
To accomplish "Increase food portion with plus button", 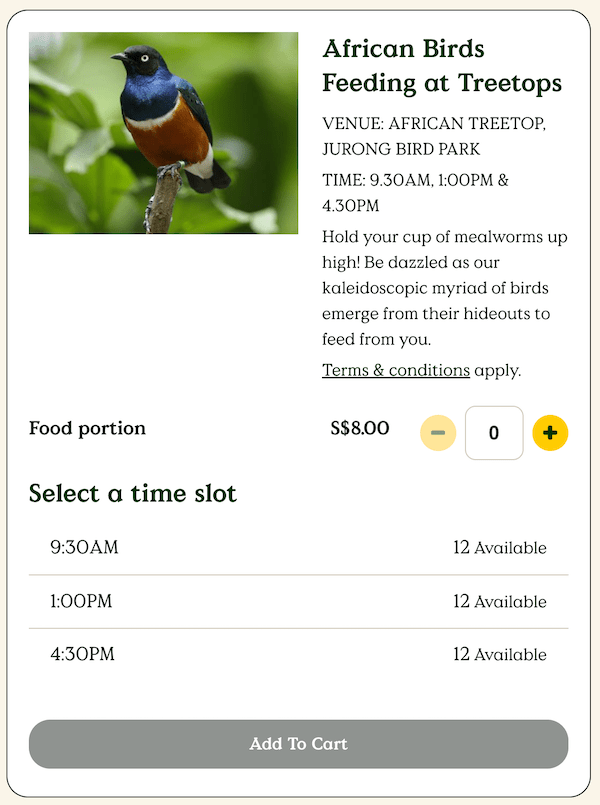I will pyautogui.click(x=551, y=433).
